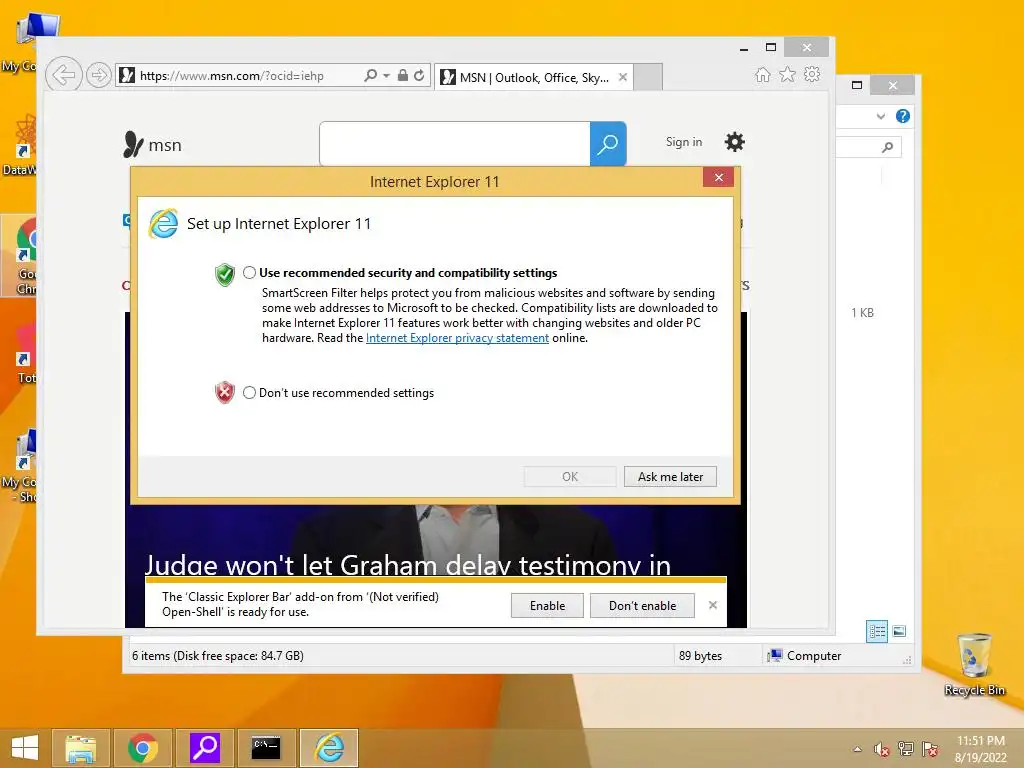1024x768 pixels.
Task: Click the Judge won't let Graham headline
Action: pos(408,565)
